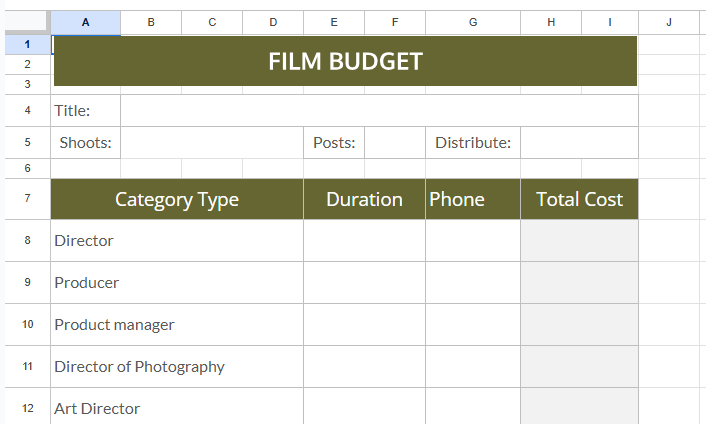The width and height of the screenshot is (706, 424).
Task: Select the Category Type header cell
Action: pos(177,199)
